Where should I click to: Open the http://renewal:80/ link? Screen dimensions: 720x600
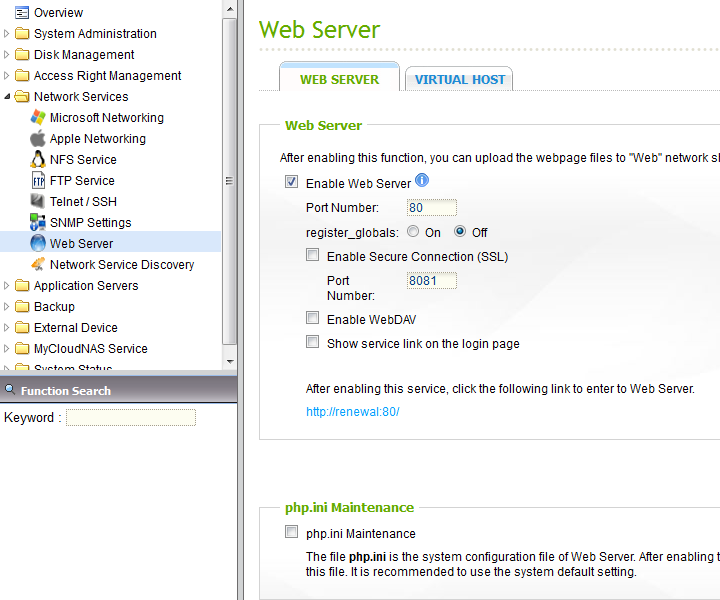(352, 412)
